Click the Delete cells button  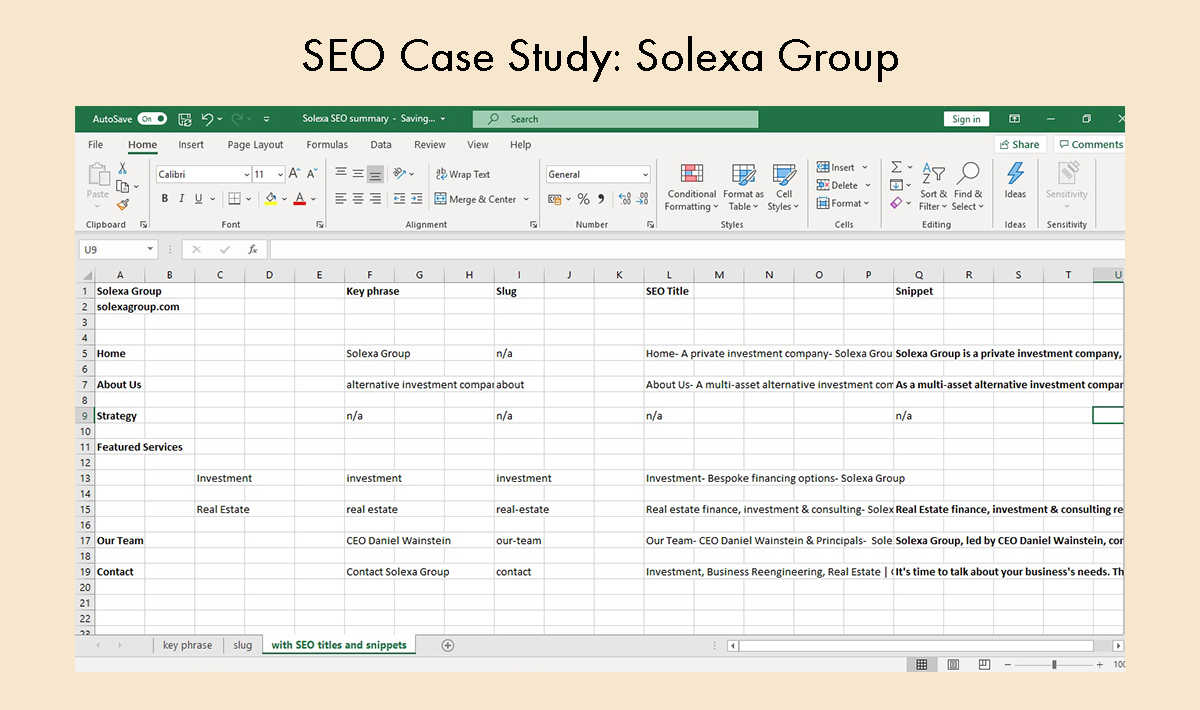[x=838, y=185]
